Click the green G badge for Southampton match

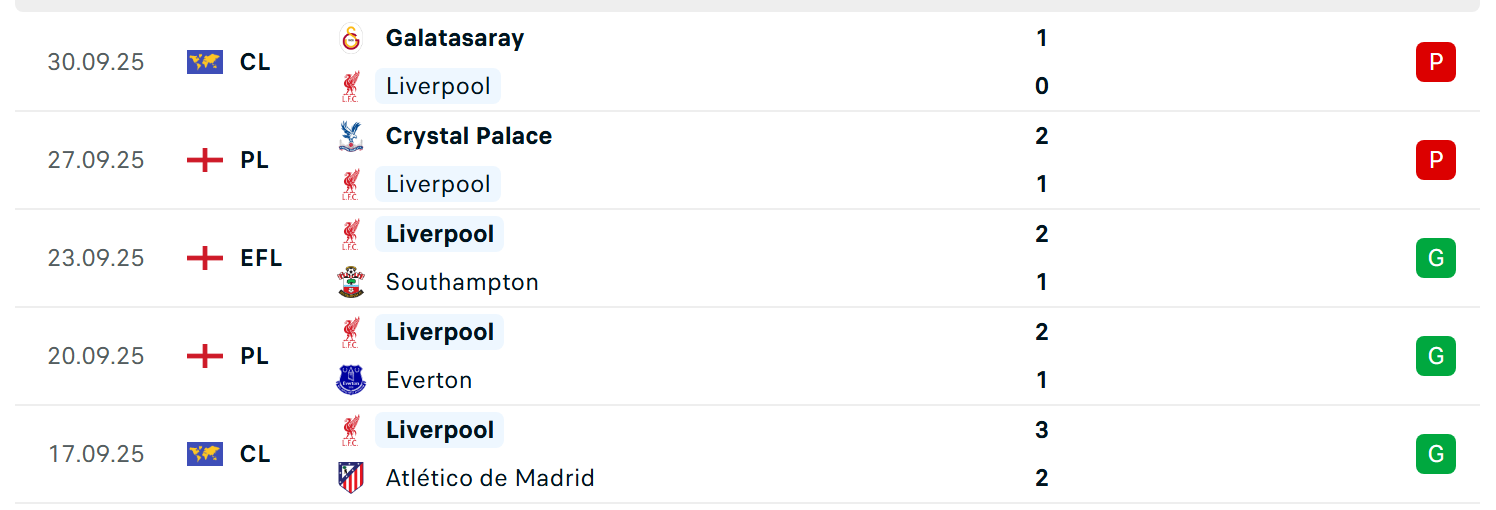(1436, 258)
